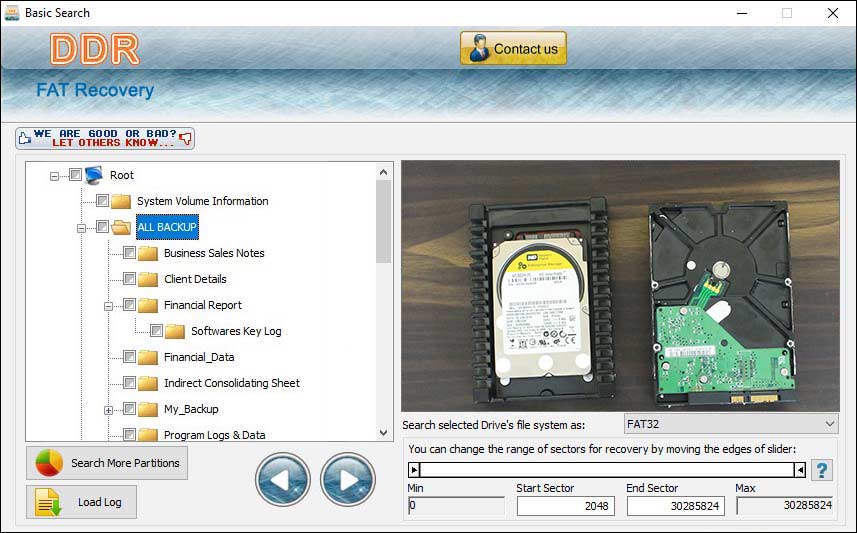Click the Max value field
The height and width of the screenshot is (533, 857).
tap(785, 506)
